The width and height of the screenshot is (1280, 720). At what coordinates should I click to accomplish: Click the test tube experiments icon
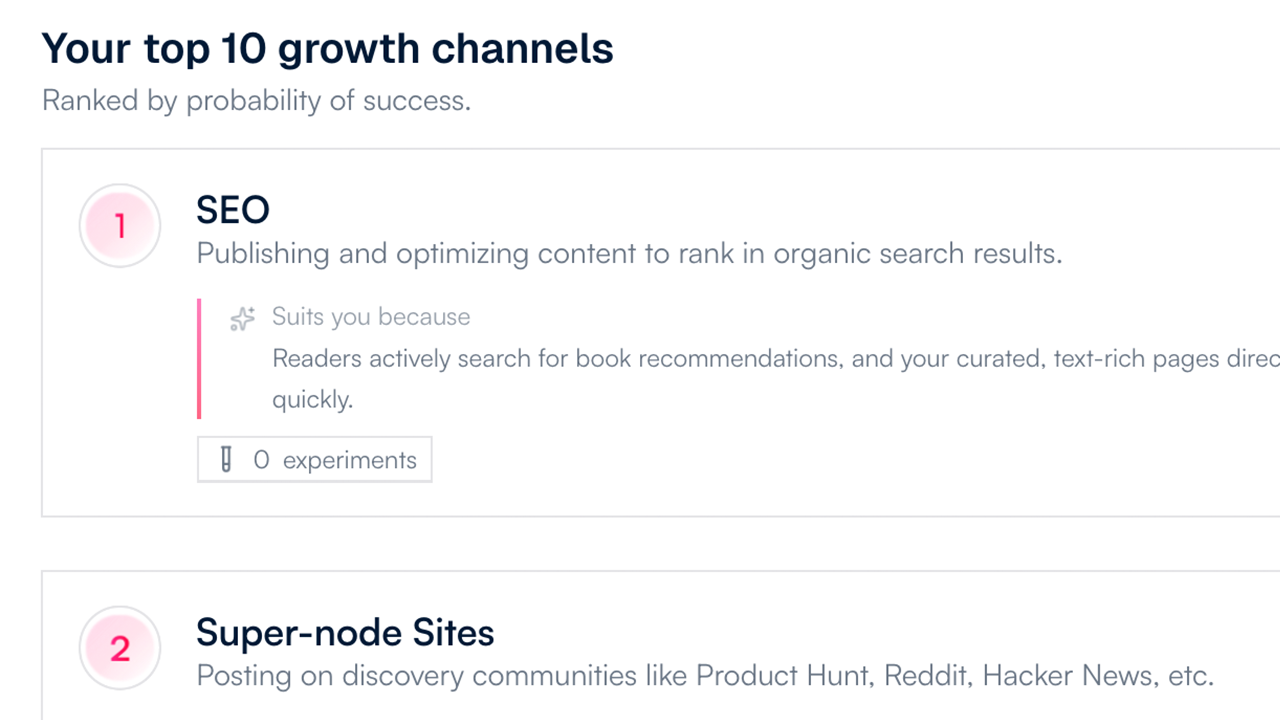pos(226,460)
